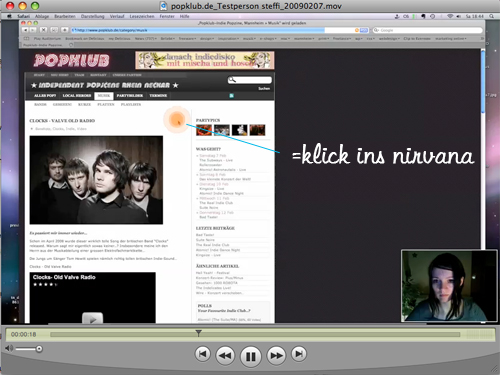
Task: Expand the 'musik' bookmarks folder dropdown
Action: pyautogui.click(x=249, y=39)
